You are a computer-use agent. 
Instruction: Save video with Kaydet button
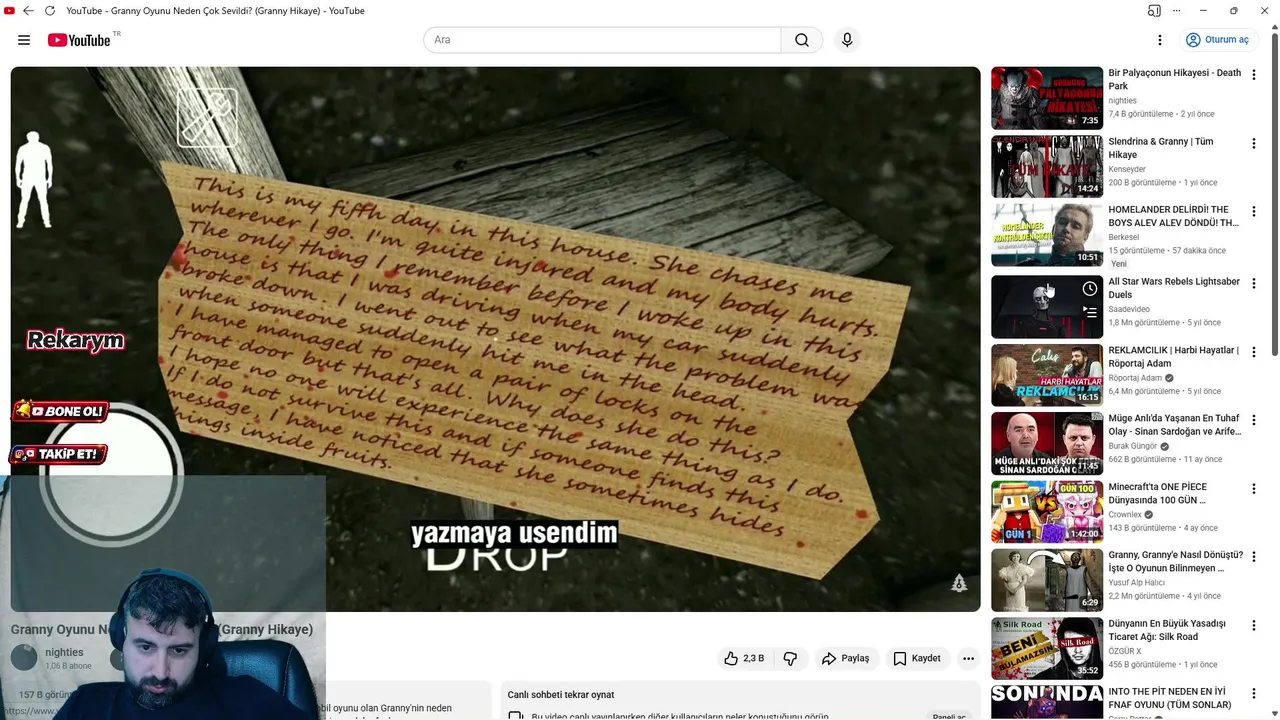[916, 658]
